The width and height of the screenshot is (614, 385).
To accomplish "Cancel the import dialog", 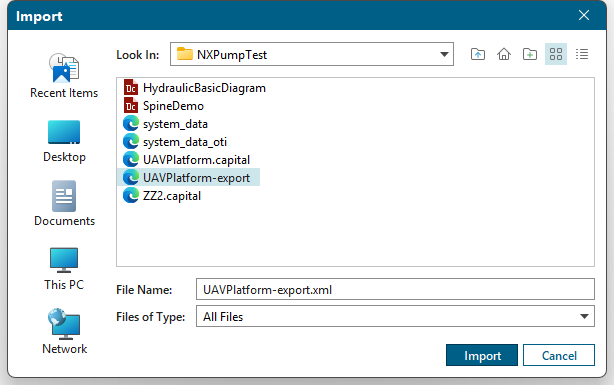I will point(559,355).
